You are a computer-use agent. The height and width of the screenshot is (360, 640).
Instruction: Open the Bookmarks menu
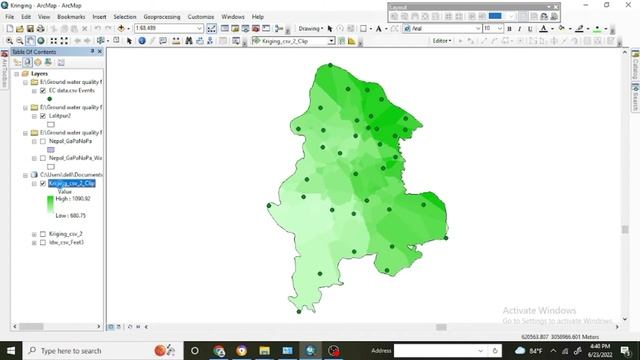(x=71, y=17)
